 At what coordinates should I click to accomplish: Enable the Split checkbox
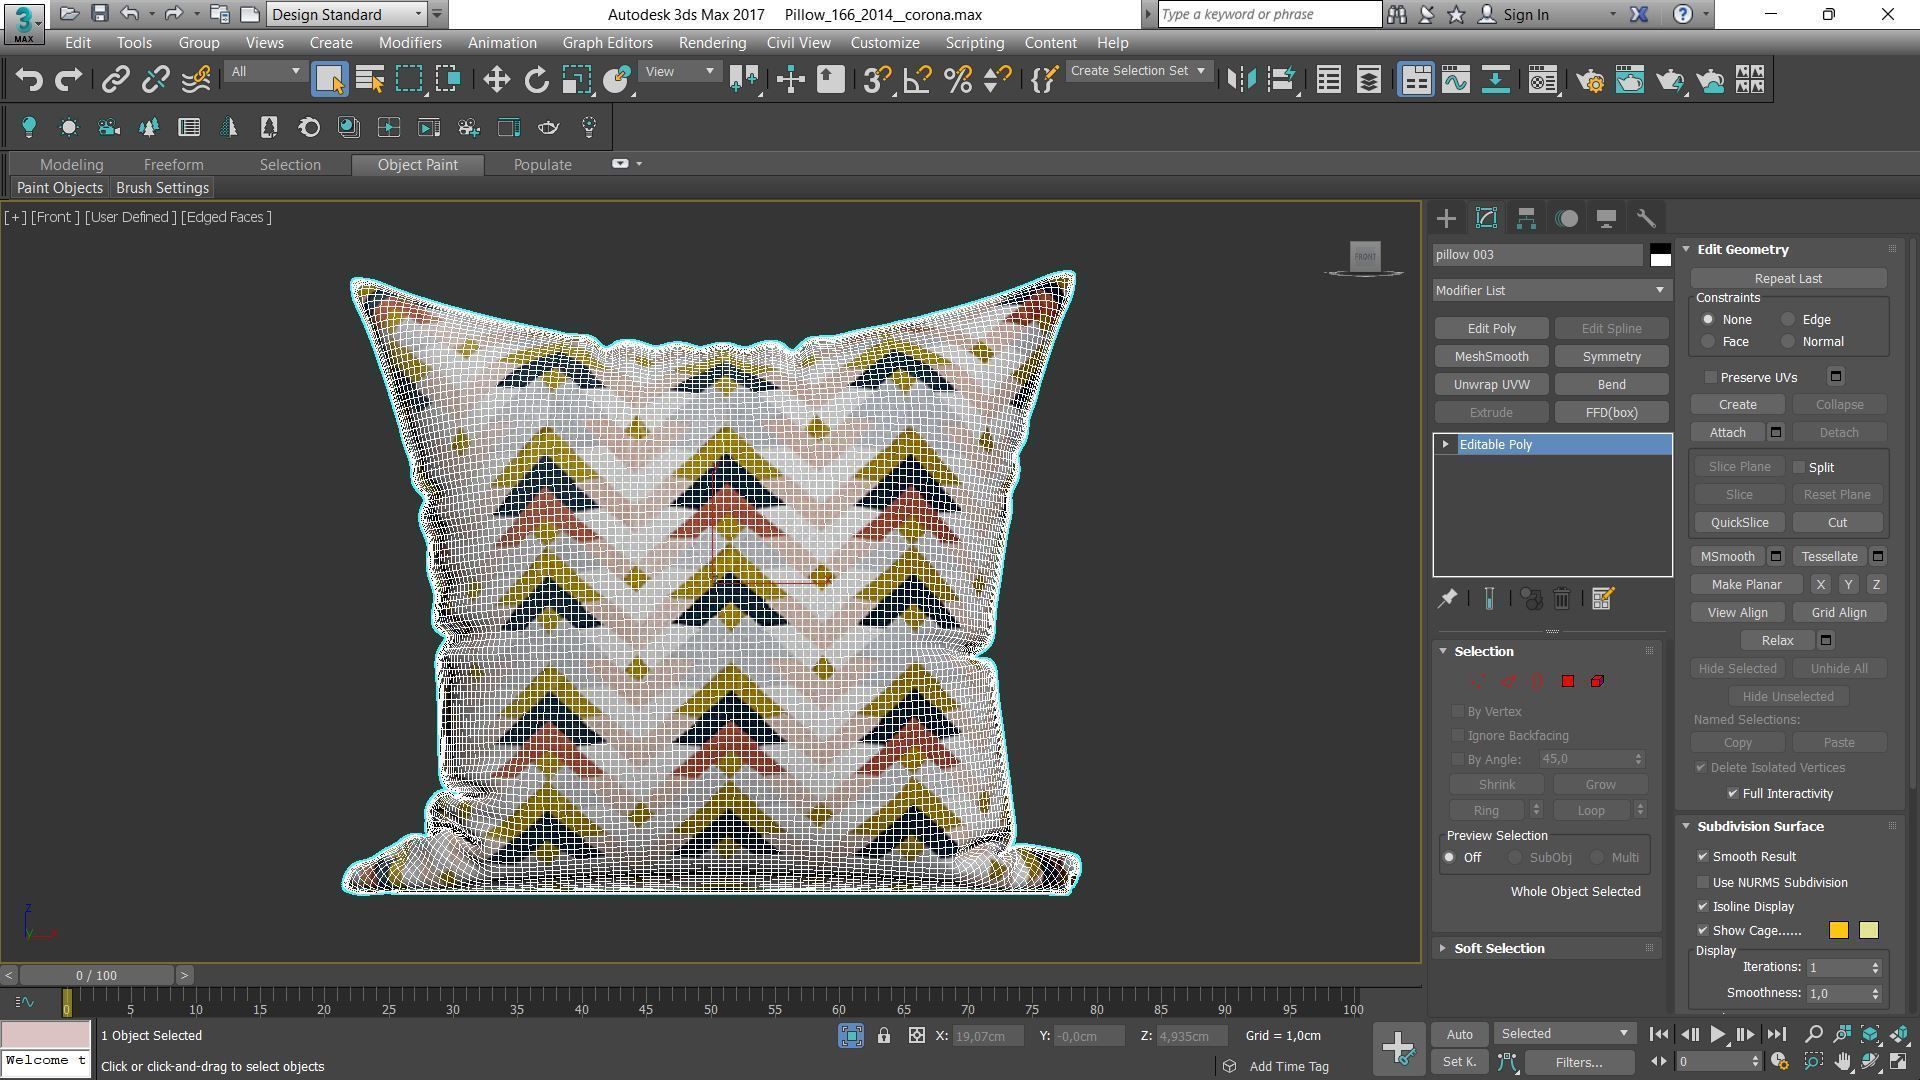coord(1799,468)
